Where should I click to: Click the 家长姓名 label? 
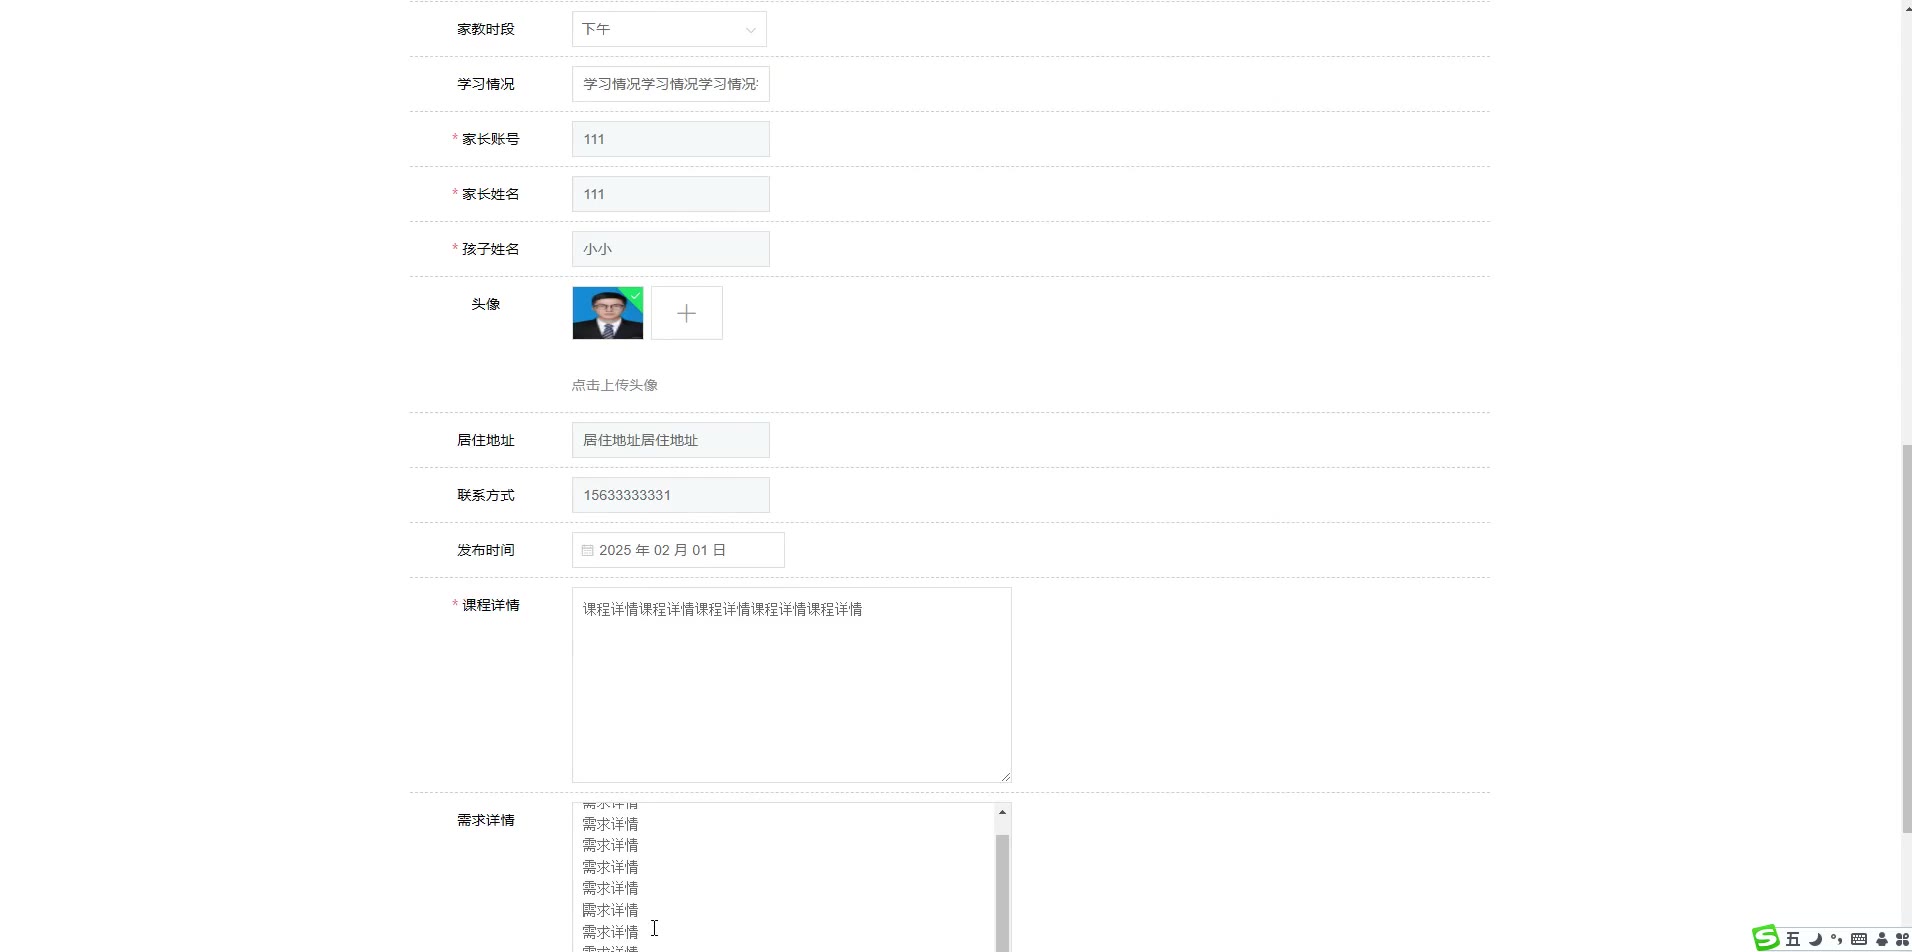pyautogui.click(x=491, y=194)
